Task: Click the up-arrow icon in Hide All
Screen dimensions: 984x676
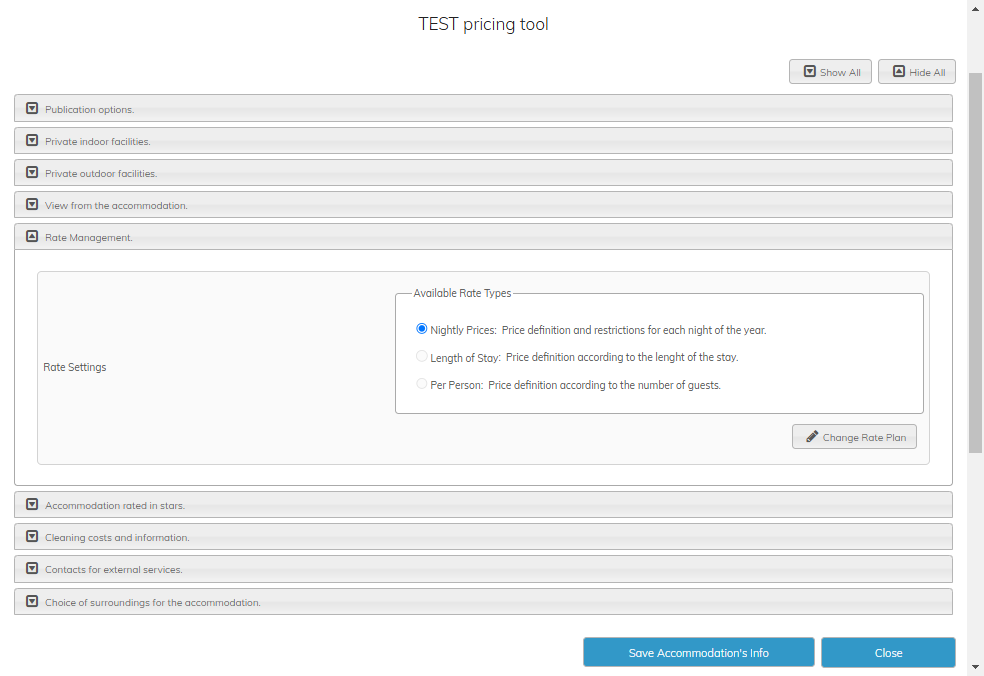Action: pos(898,72)
